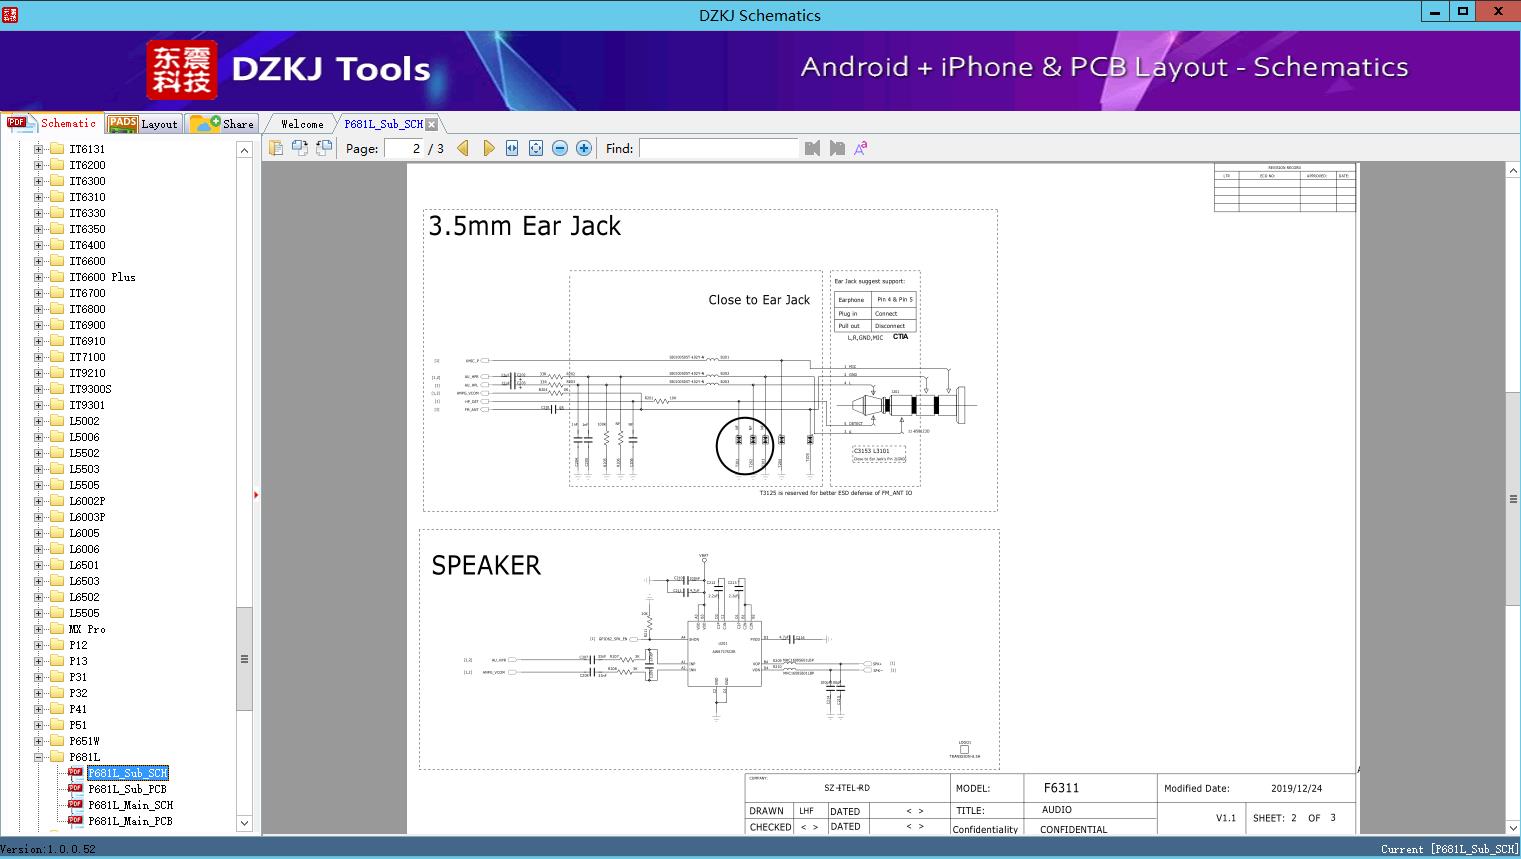Expand the IT9300S folder

coord(38,389)
